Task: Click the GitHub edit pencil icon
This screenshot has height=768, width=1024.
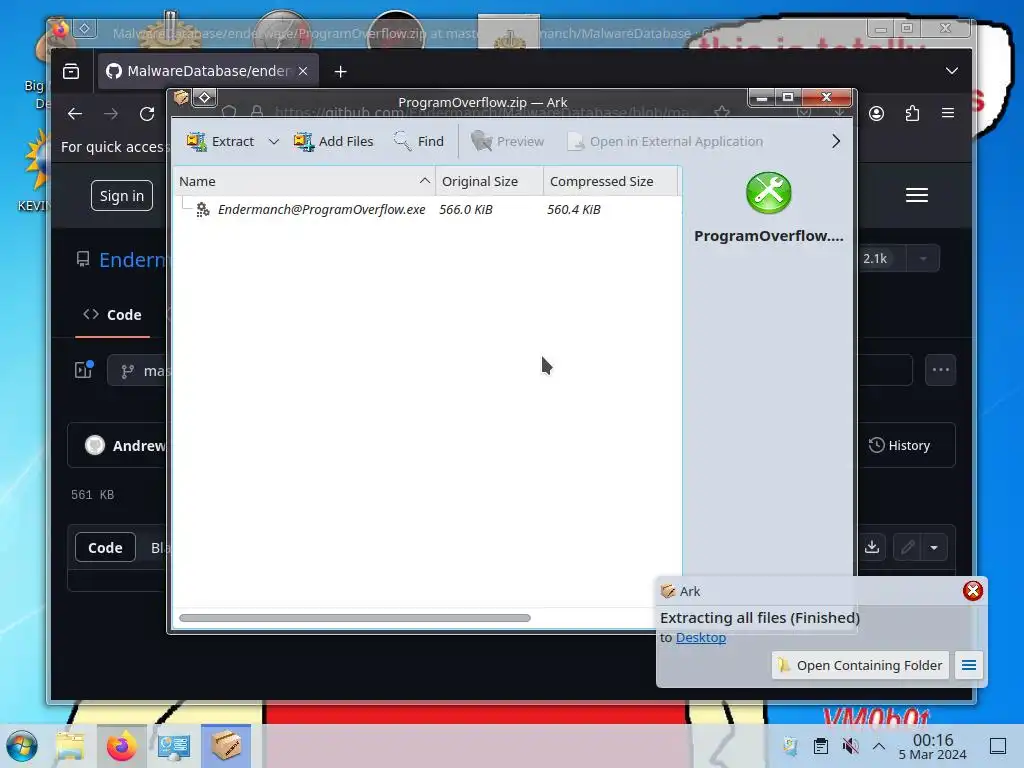Action: (x=908, y=547)
